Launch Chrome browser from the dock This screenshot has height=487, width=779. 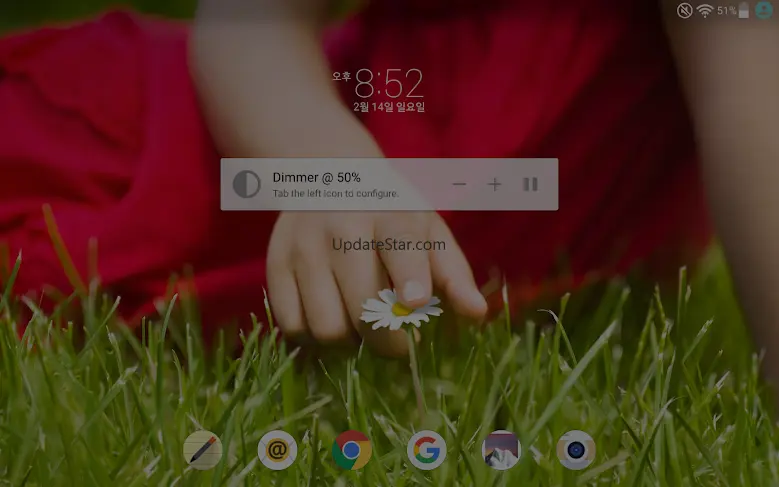352,450
